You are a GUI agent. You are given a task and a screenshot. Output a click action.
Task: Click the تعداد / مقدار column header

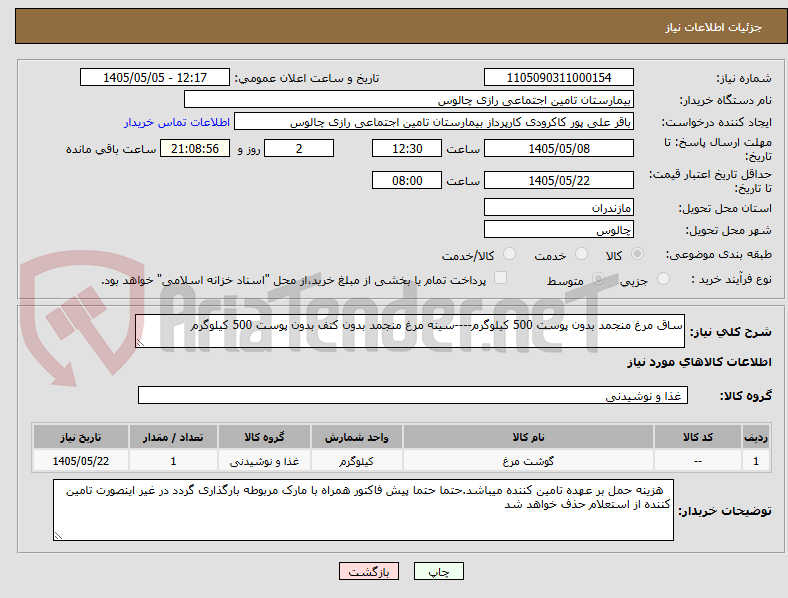(x=173, y=437)
